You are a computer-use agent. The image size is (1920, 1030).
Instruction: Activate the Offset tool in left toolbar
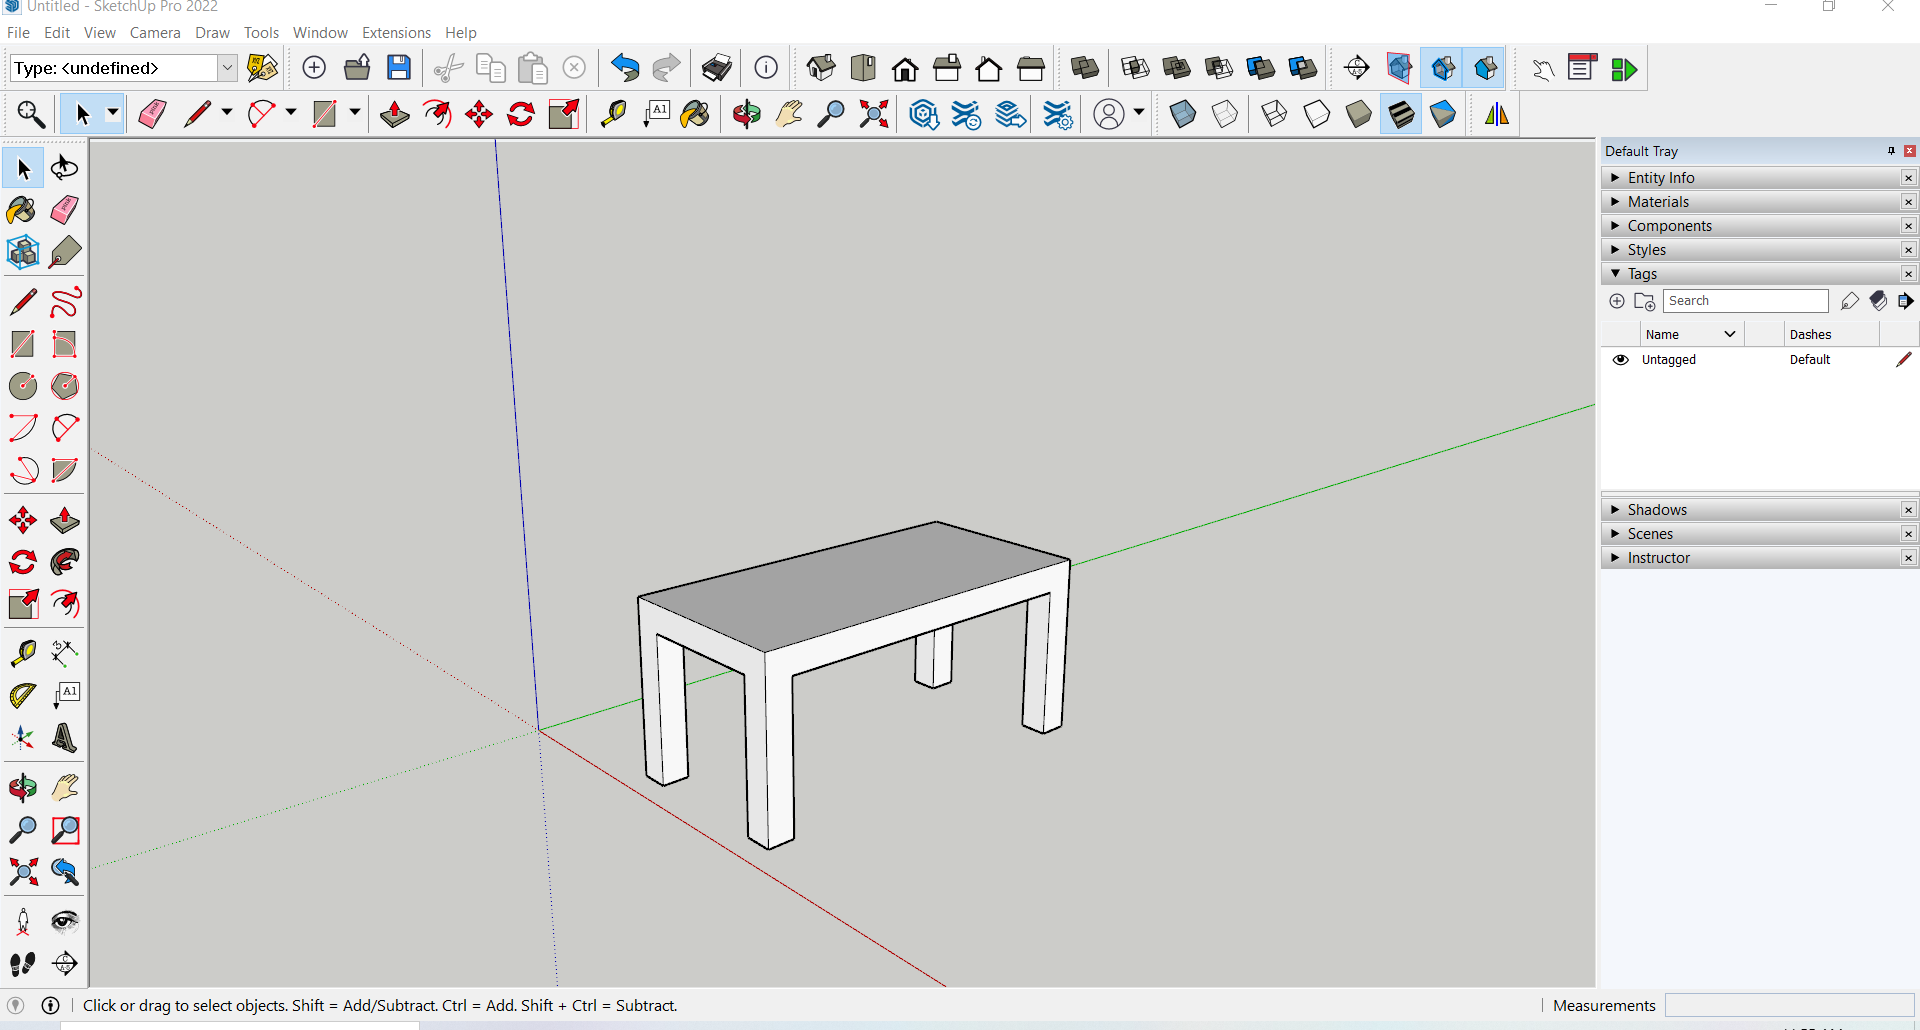[65, 604]
